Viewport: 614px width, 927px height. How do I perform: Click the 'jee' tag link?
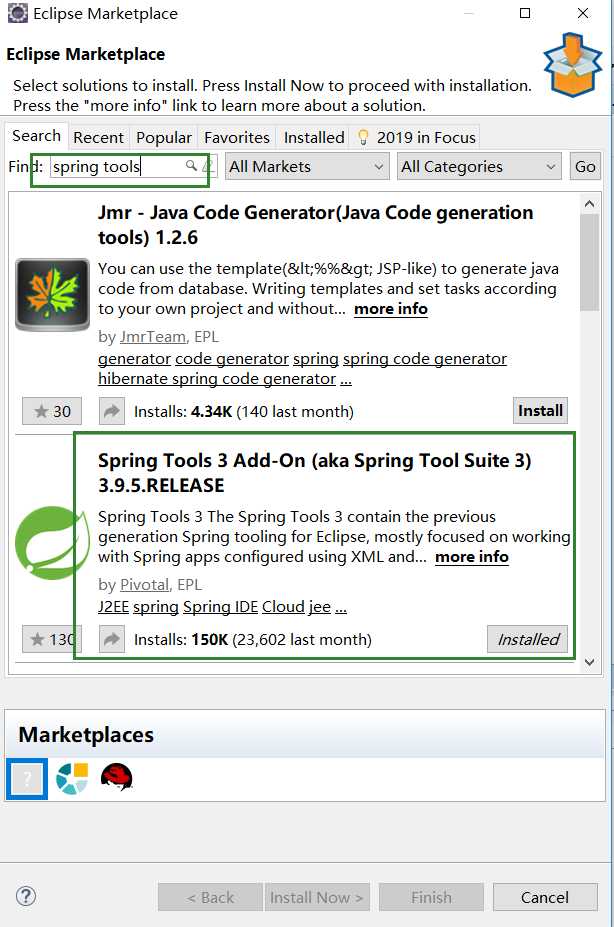pos(320,607)
